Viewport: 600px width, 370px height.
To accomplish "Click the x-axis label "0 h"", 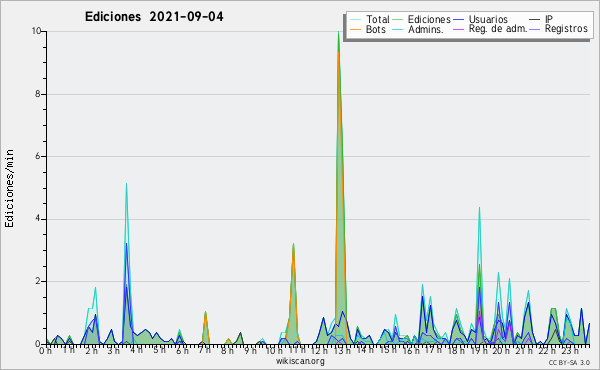I will click(45, 350).
